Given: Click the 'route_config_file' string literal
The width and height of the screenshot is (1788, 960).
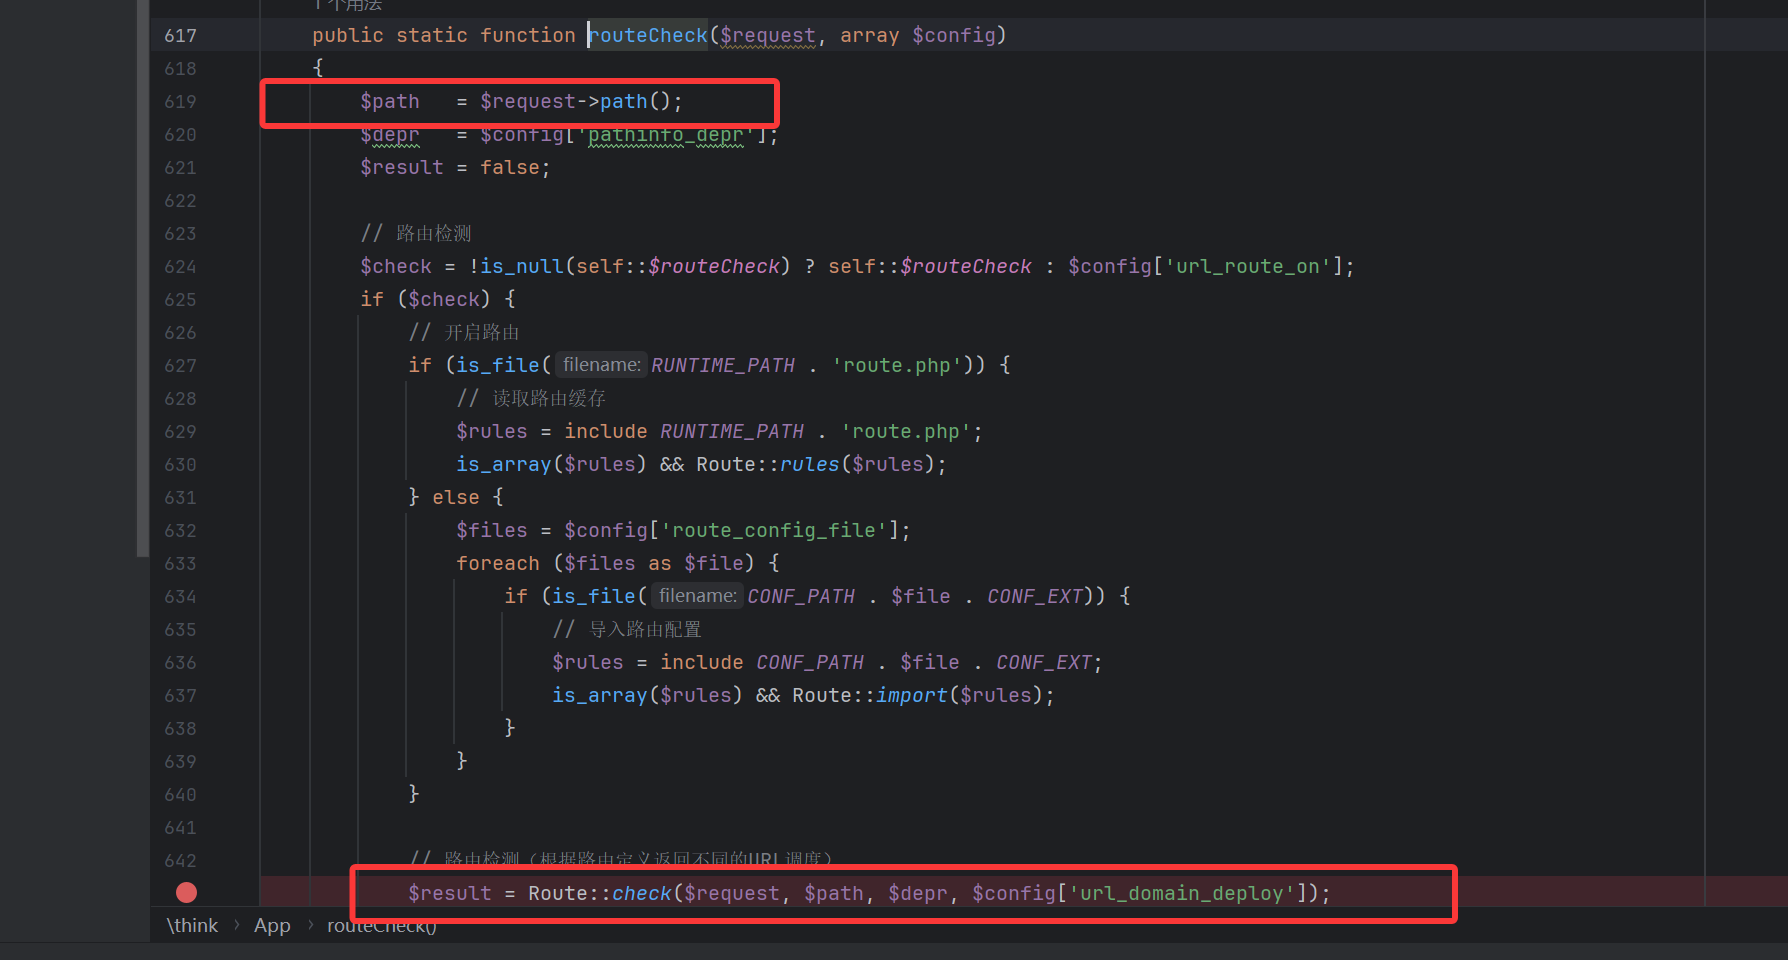Looking at the screenshot, I should 774,530.
